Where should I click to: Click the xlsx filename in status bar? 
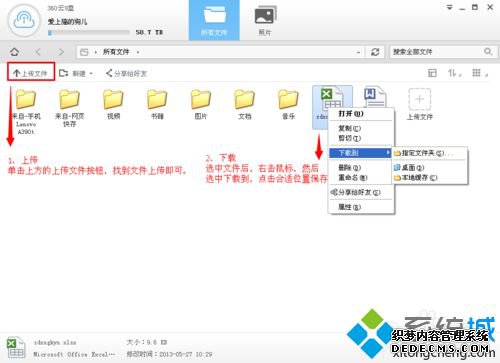coord(55,342)
